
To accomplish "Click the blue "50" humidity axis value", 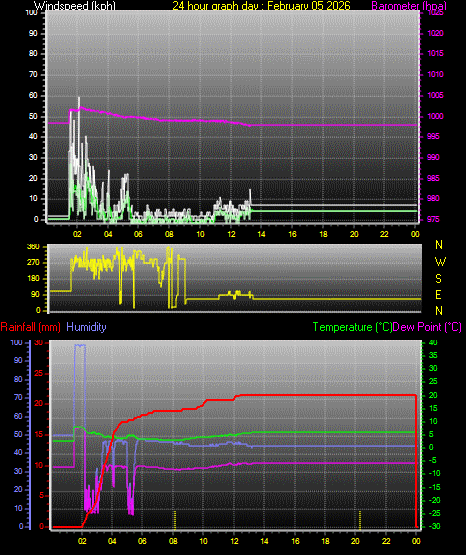I will (x=18, y=434).
